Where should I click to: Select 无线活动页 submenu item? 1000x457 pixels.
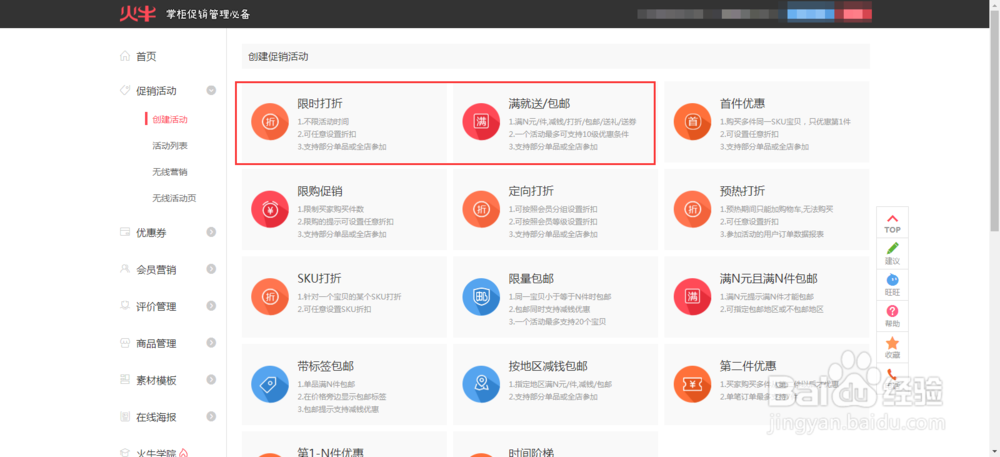point(174,199)
